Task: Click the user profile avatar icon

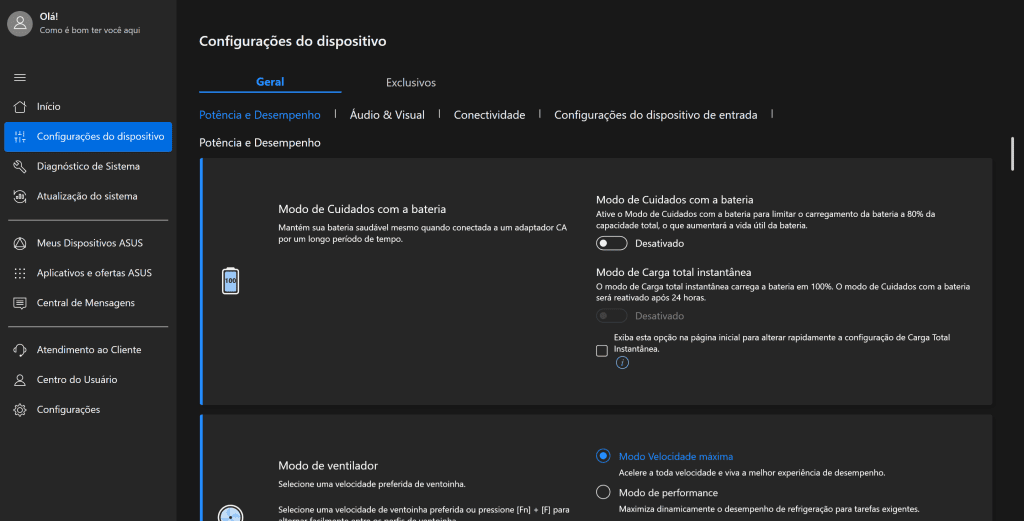Action: 20,23
